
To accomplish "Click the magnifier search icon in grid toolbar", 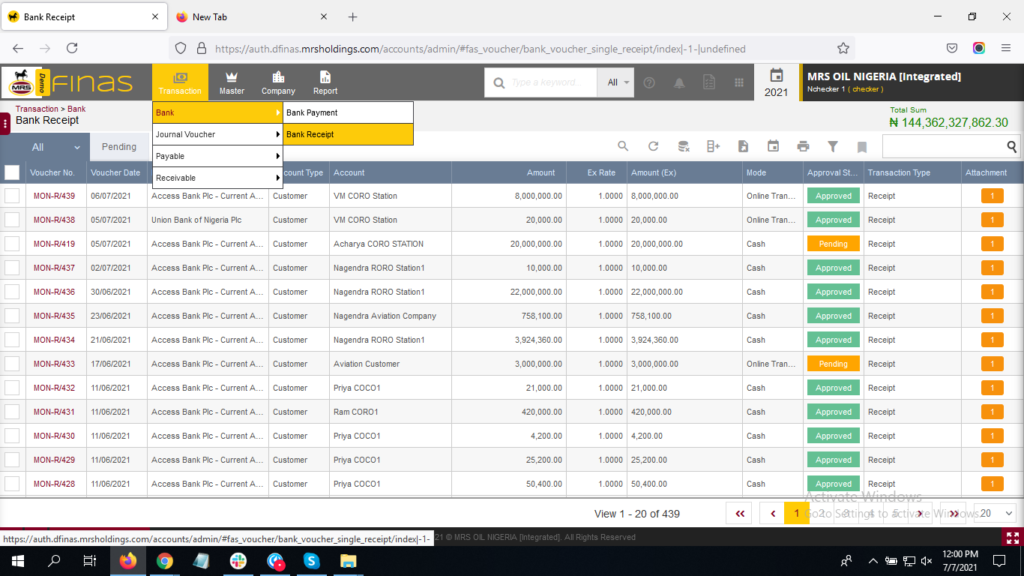I will tap(623, 146).
